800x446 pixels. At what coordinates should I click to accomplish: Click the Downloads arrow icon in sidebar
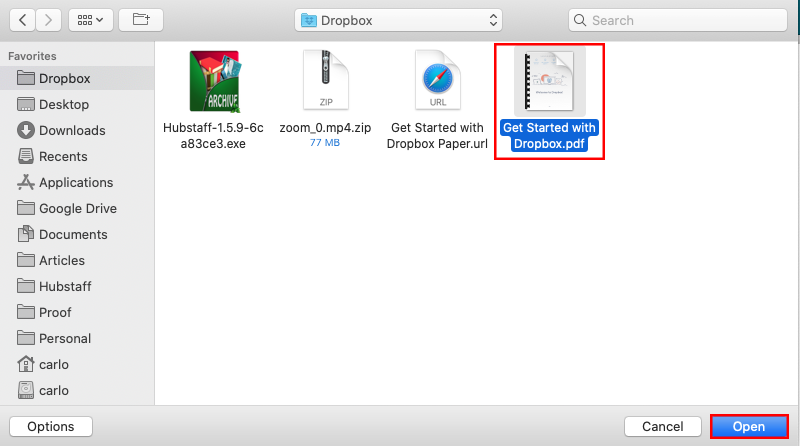click(26, 130)
